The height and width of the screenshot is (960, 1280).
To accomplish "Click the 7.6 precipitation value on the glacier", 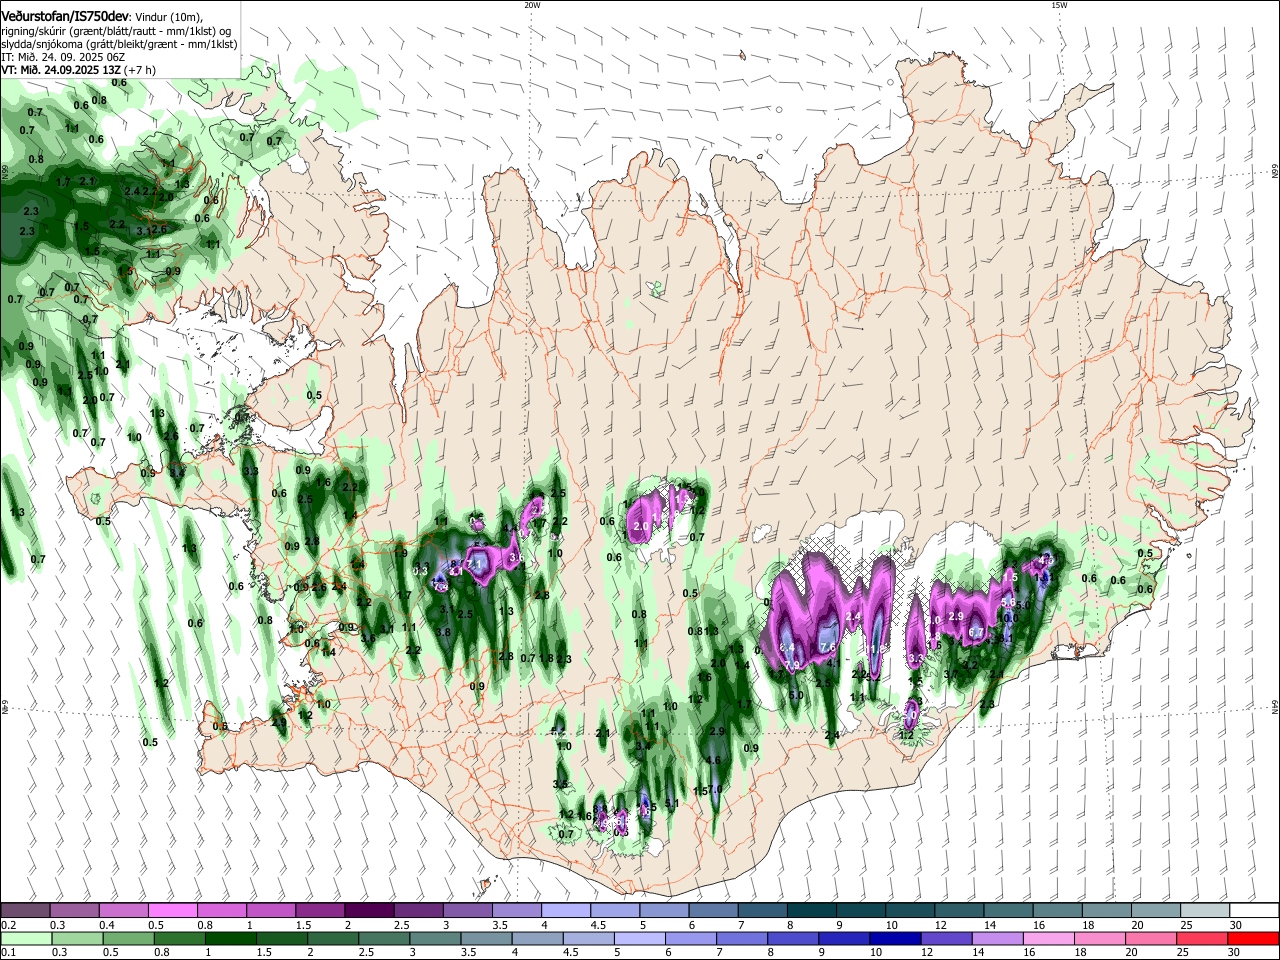I will pos(828,647).
